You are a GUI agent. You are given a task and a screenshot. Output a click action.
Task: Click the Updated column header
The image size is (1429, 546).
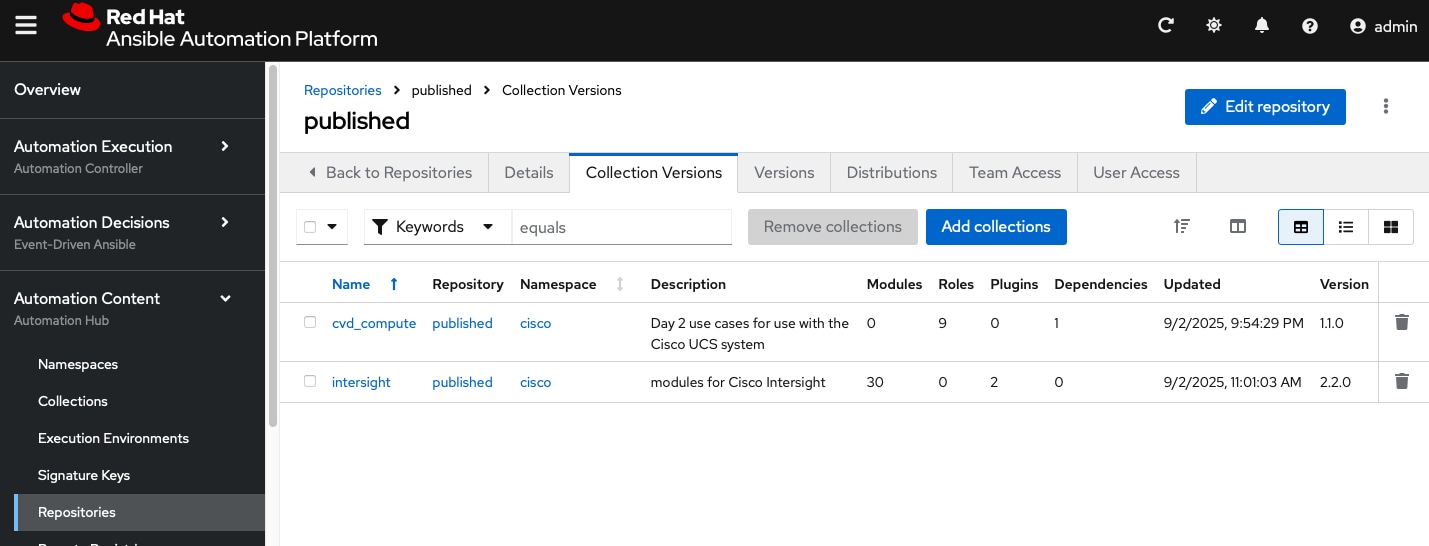[1192, 284]
